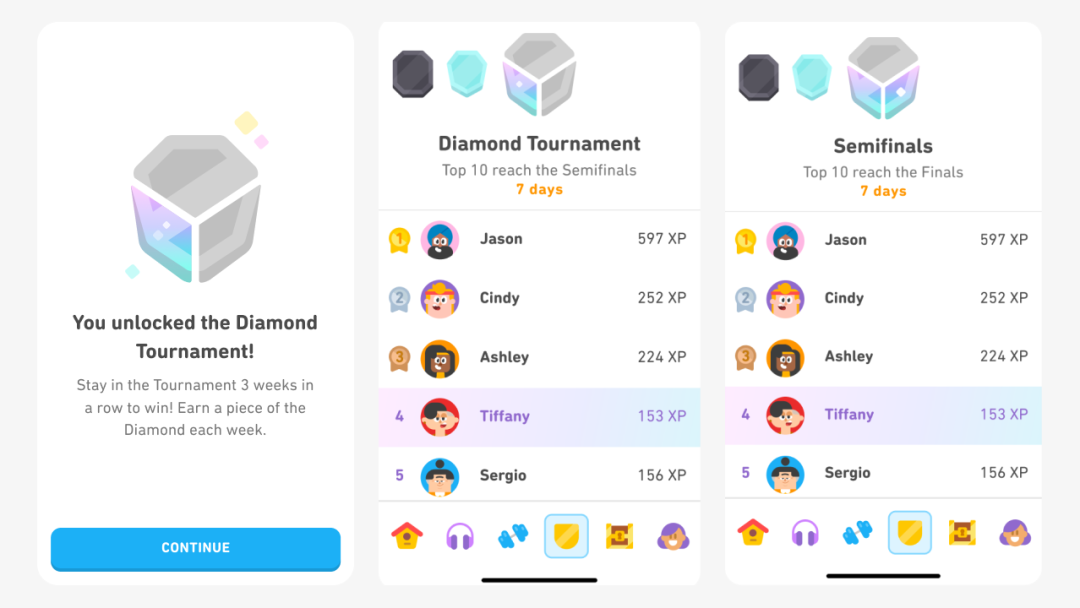Image resolution: width=1080 pixels, height=608 pixels.
Task: Select the dumbbell practice icon in Semifinals screen
Action: (x=858, y=532)
